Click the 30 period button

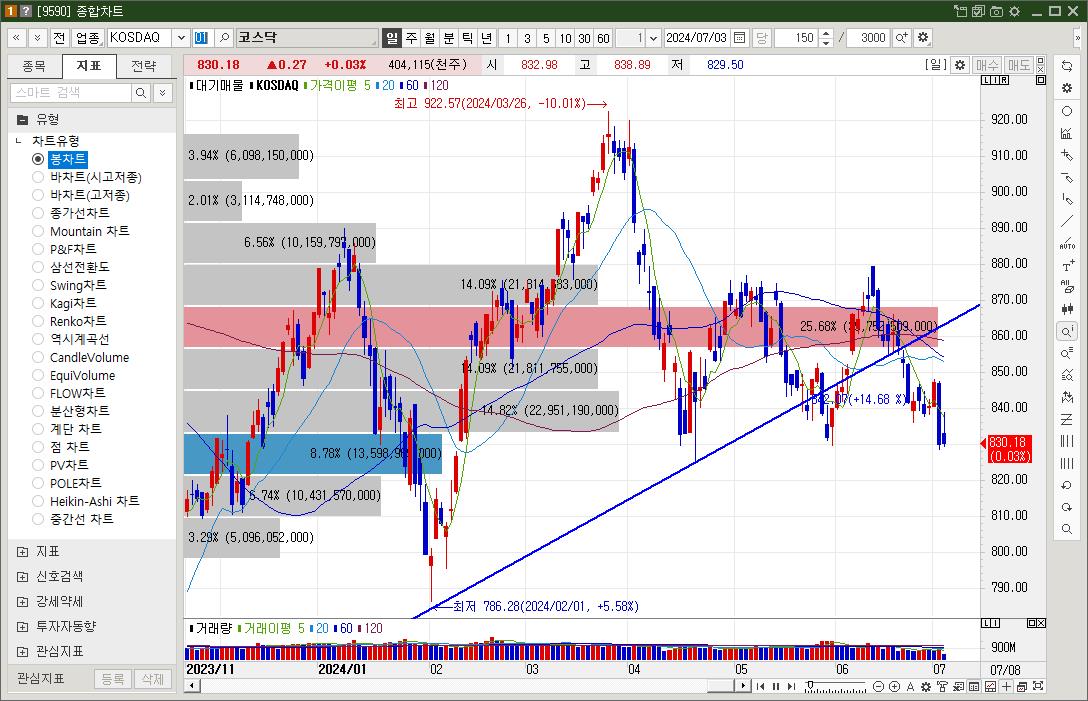585,37
